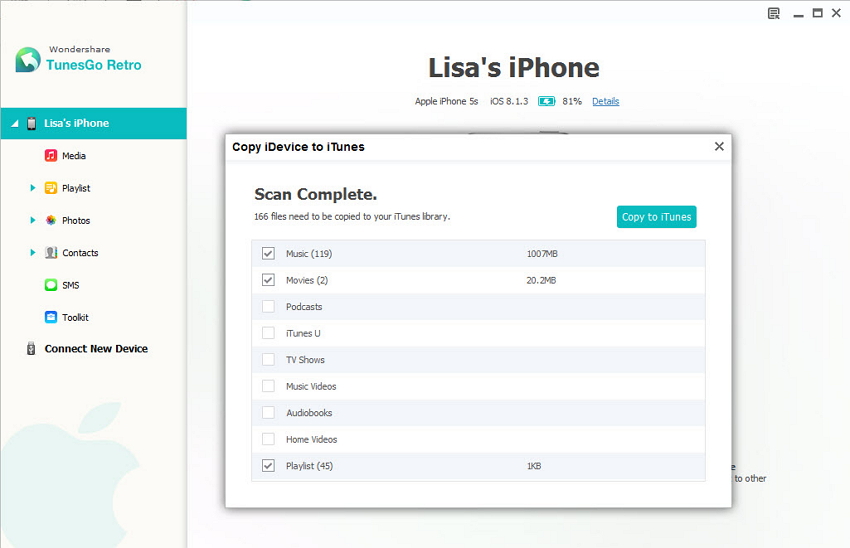Click the Media music note icon
This screenshot has width=850, height=548.
click(51, 156)
